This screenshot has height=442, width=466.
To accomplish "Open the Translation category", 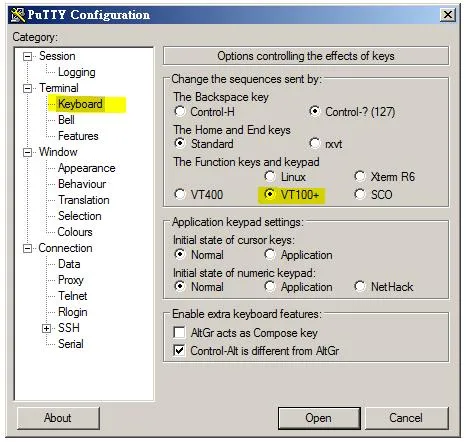I will pyautogui.click(x=84, y=200).
